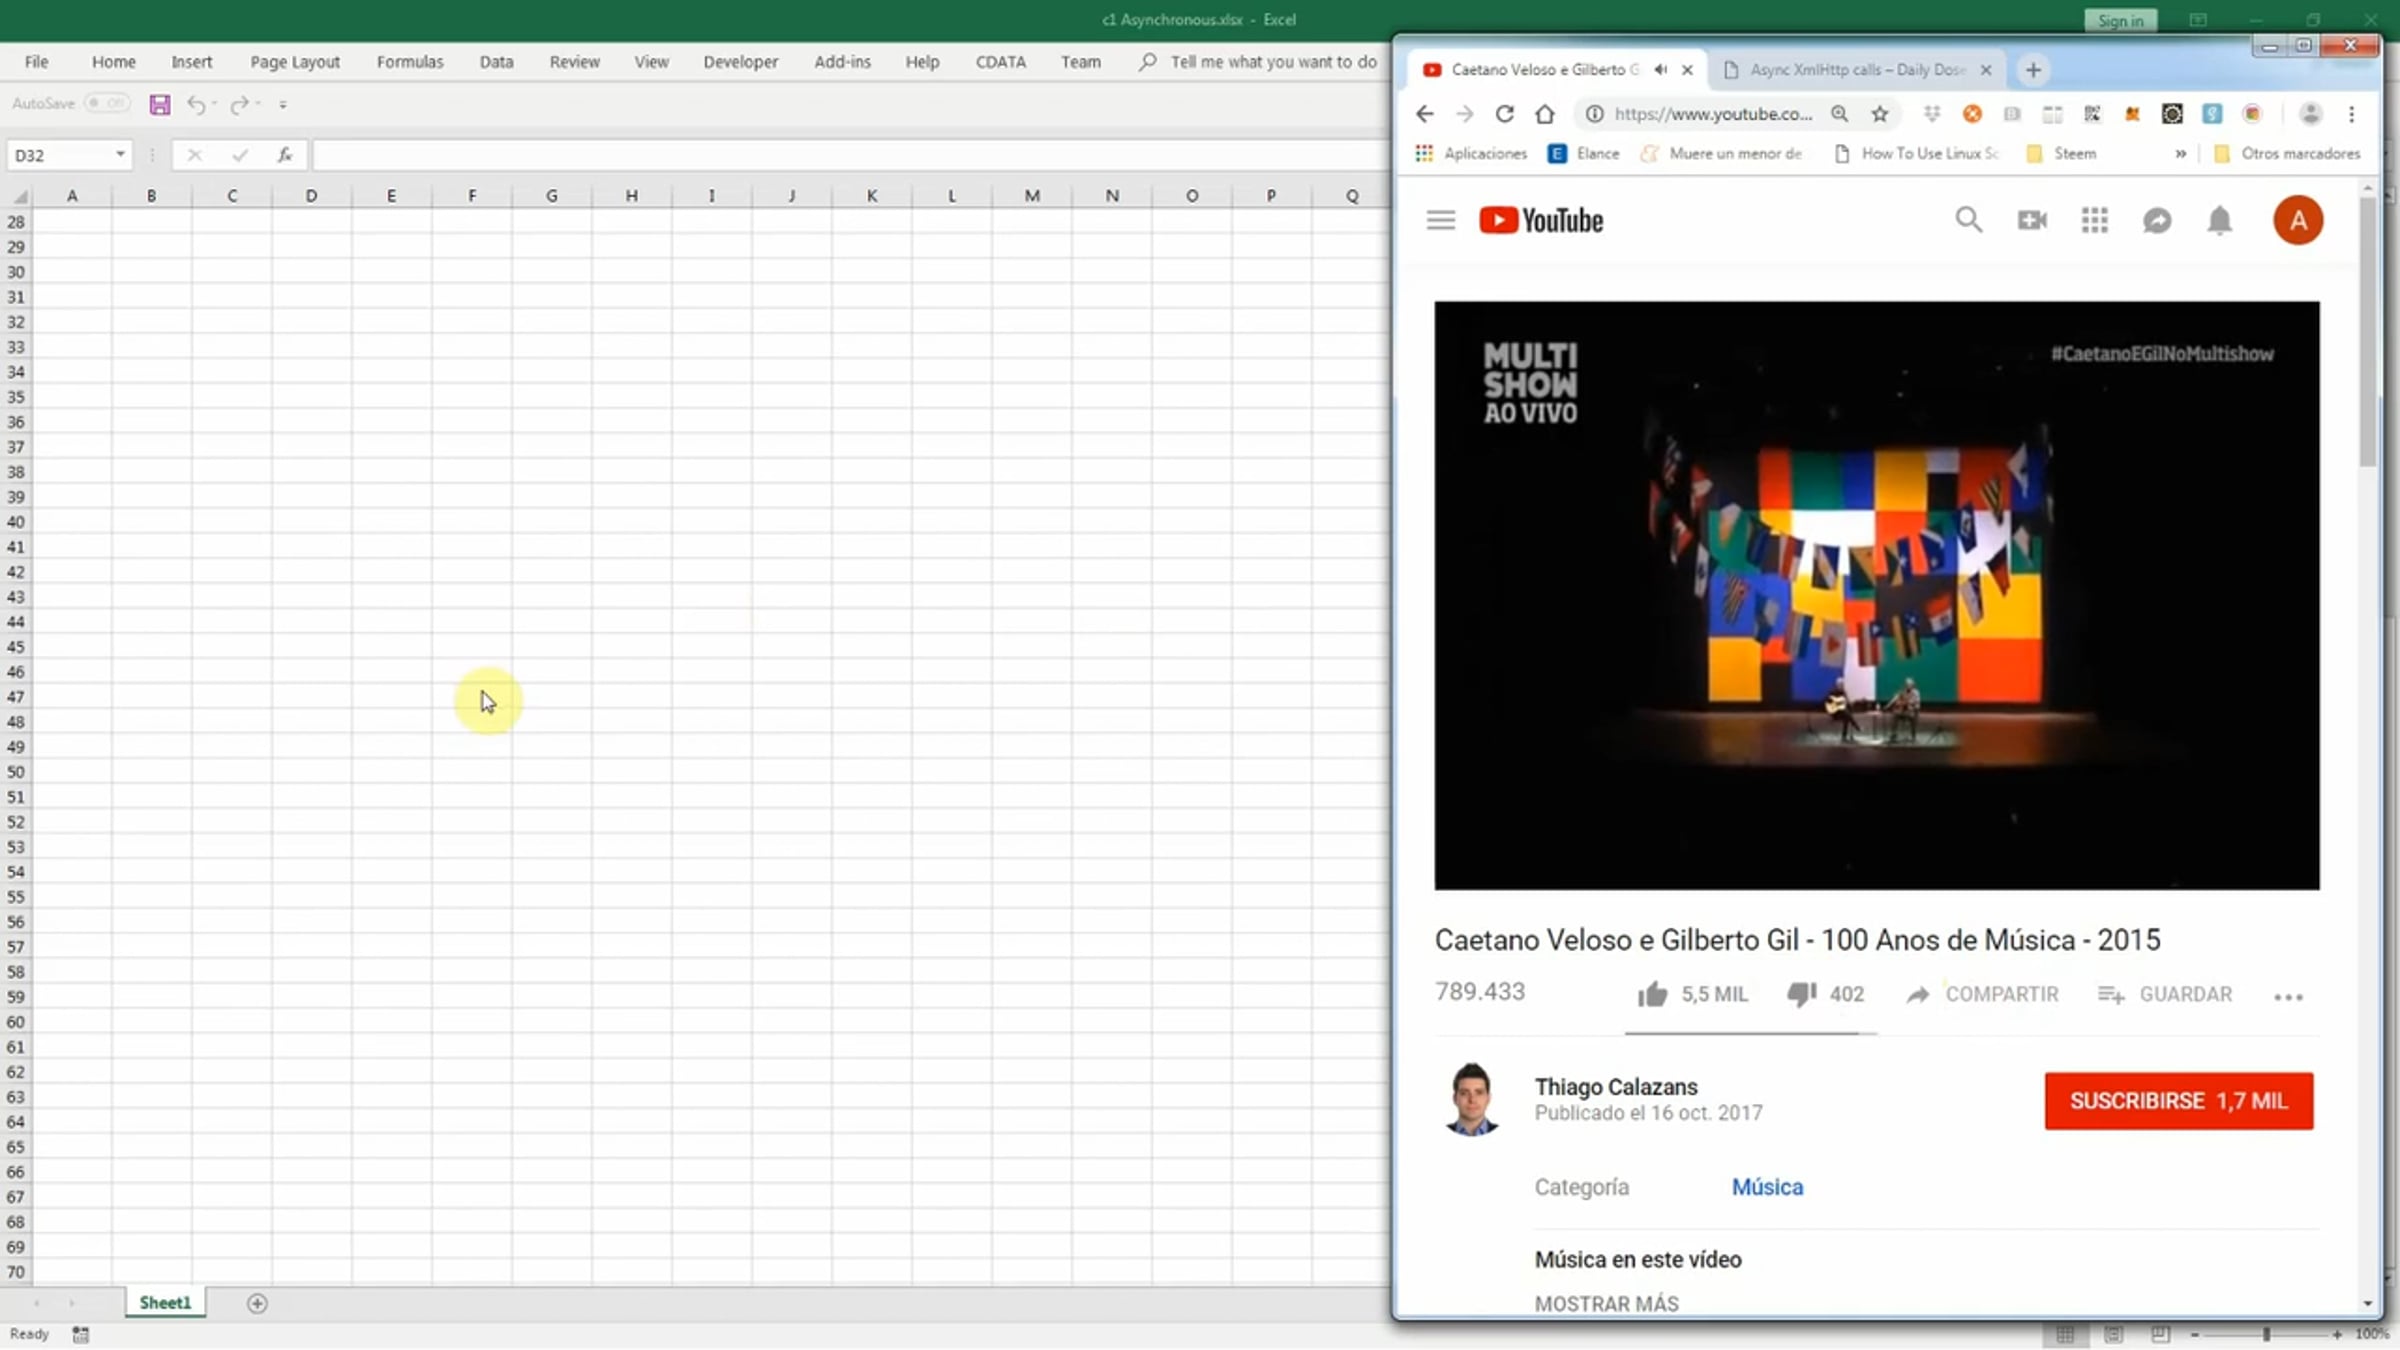Screen dimensions: 2400x1350
Task: Click the macro recording icon in status bar
Action: point(81,1334)
